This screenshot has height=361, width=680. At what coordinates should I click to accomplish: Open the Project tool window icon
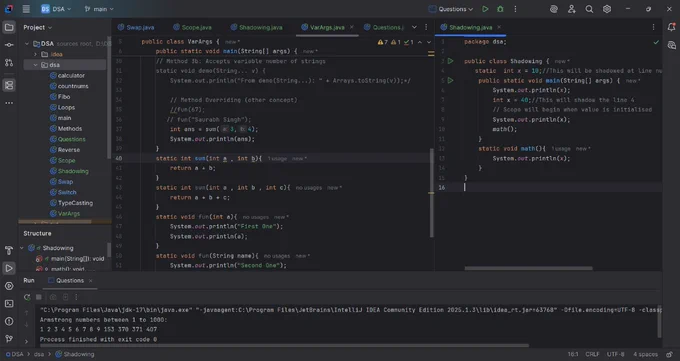pyautogui.click(x=9, y=27)
